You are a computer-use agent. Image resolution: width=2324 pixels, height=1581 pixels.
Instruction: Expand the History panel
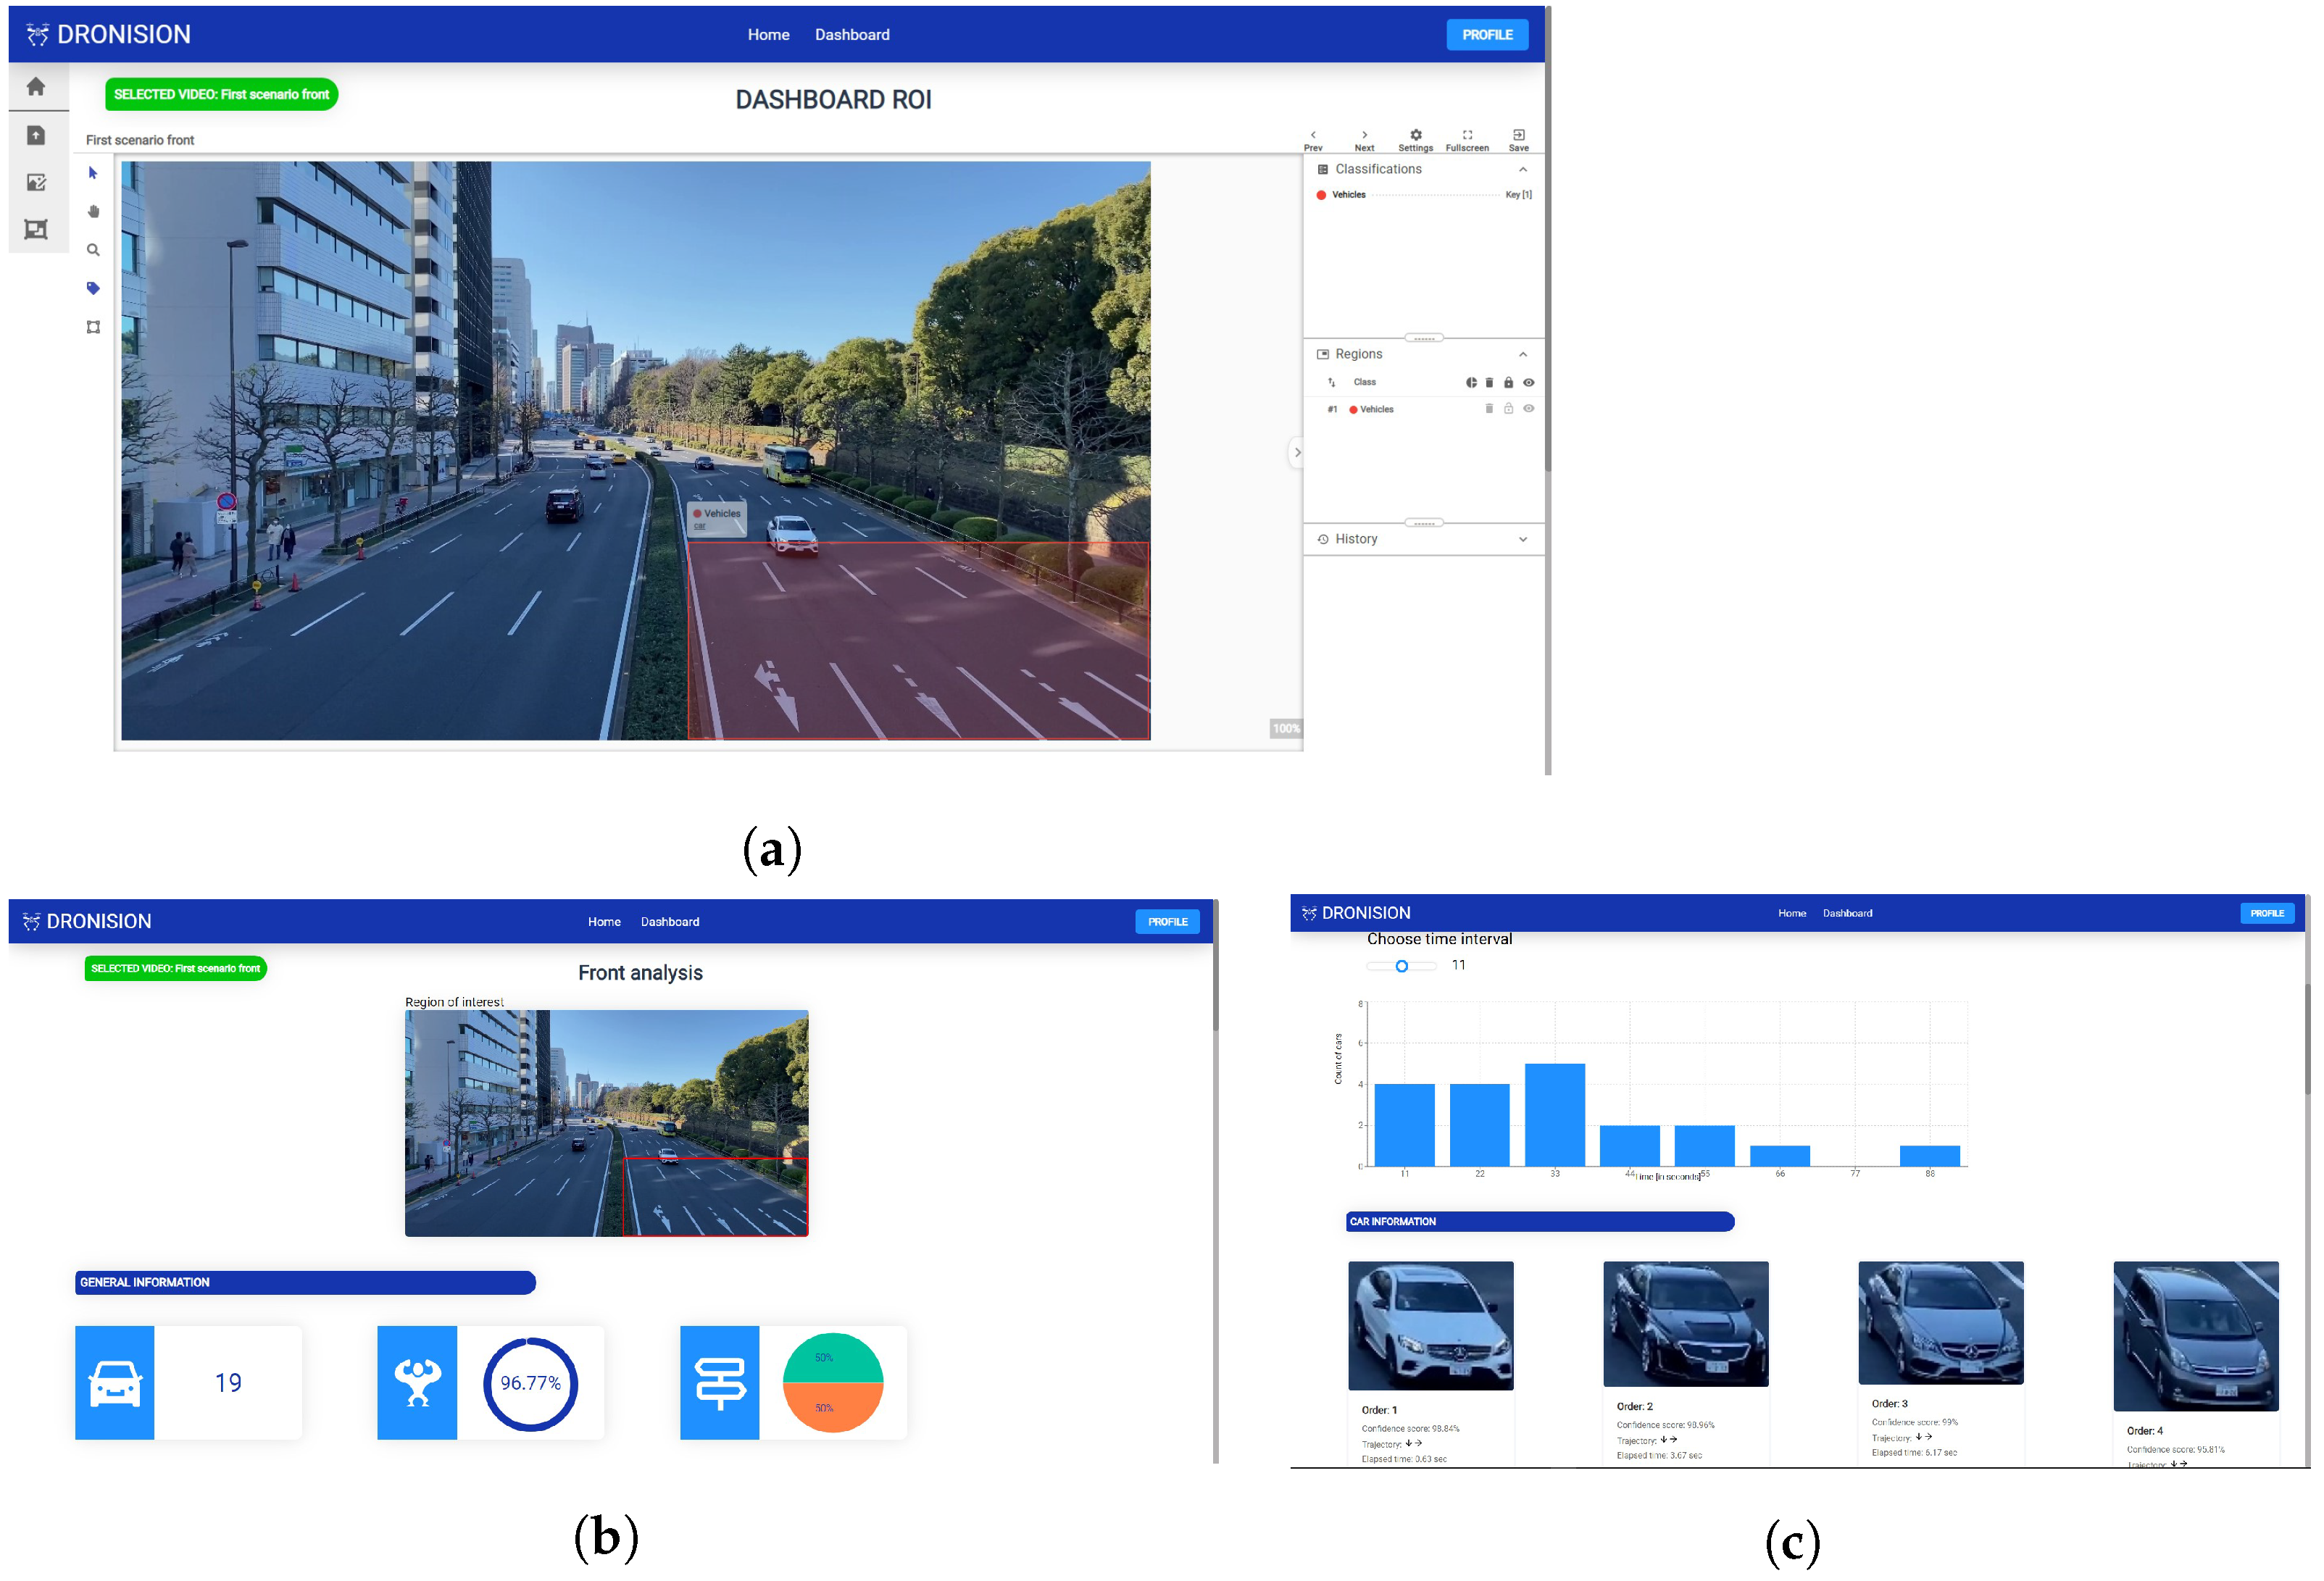(x=1522, y=540)
